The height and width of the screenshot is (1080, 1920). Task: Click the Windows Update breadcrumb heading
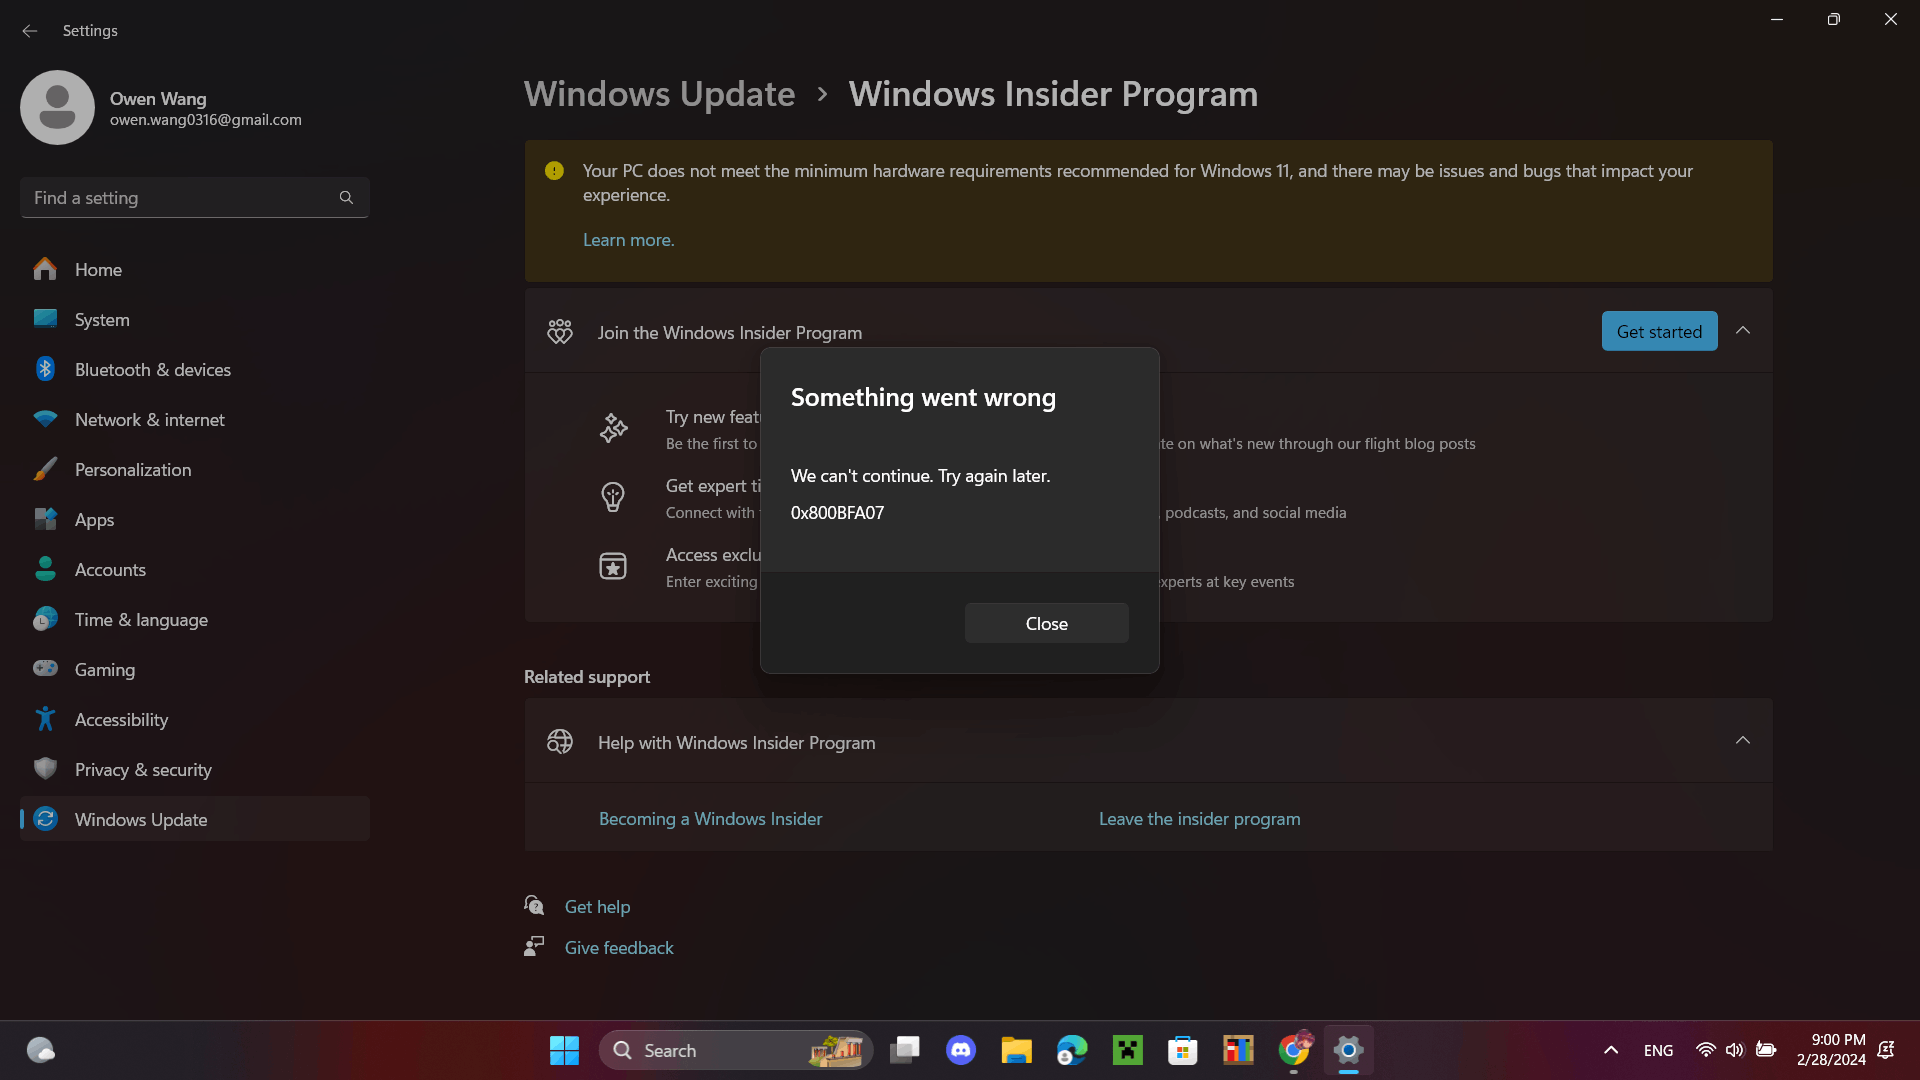pyautogui.click(x=660, y=94)
